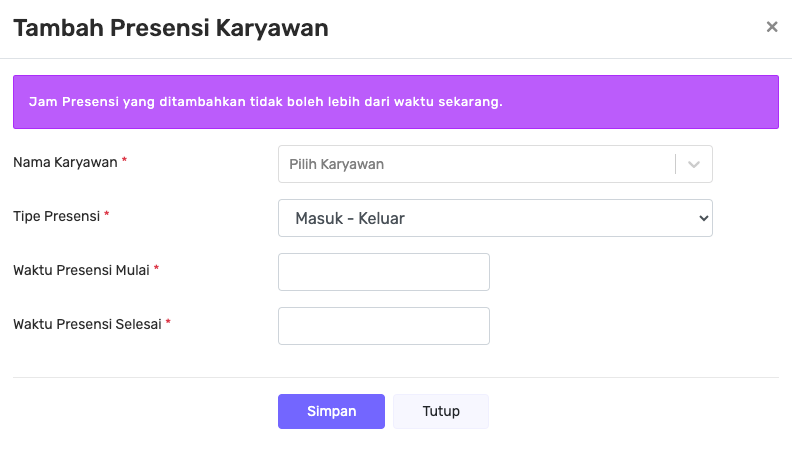Close the dialog with the X icon
Screen dimensions: 792x453
click(x=771, y=28)
